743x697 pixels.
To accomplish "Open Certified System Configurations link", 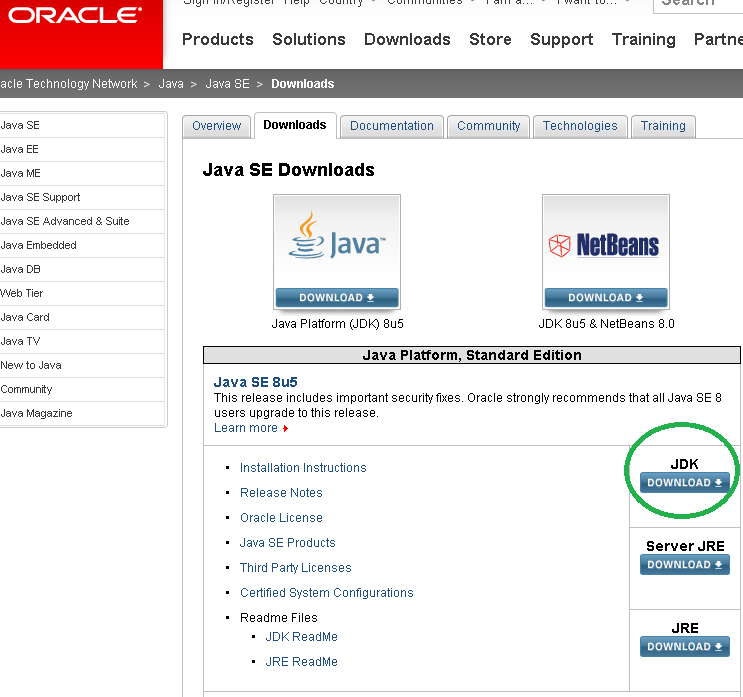I will [326, 593].
